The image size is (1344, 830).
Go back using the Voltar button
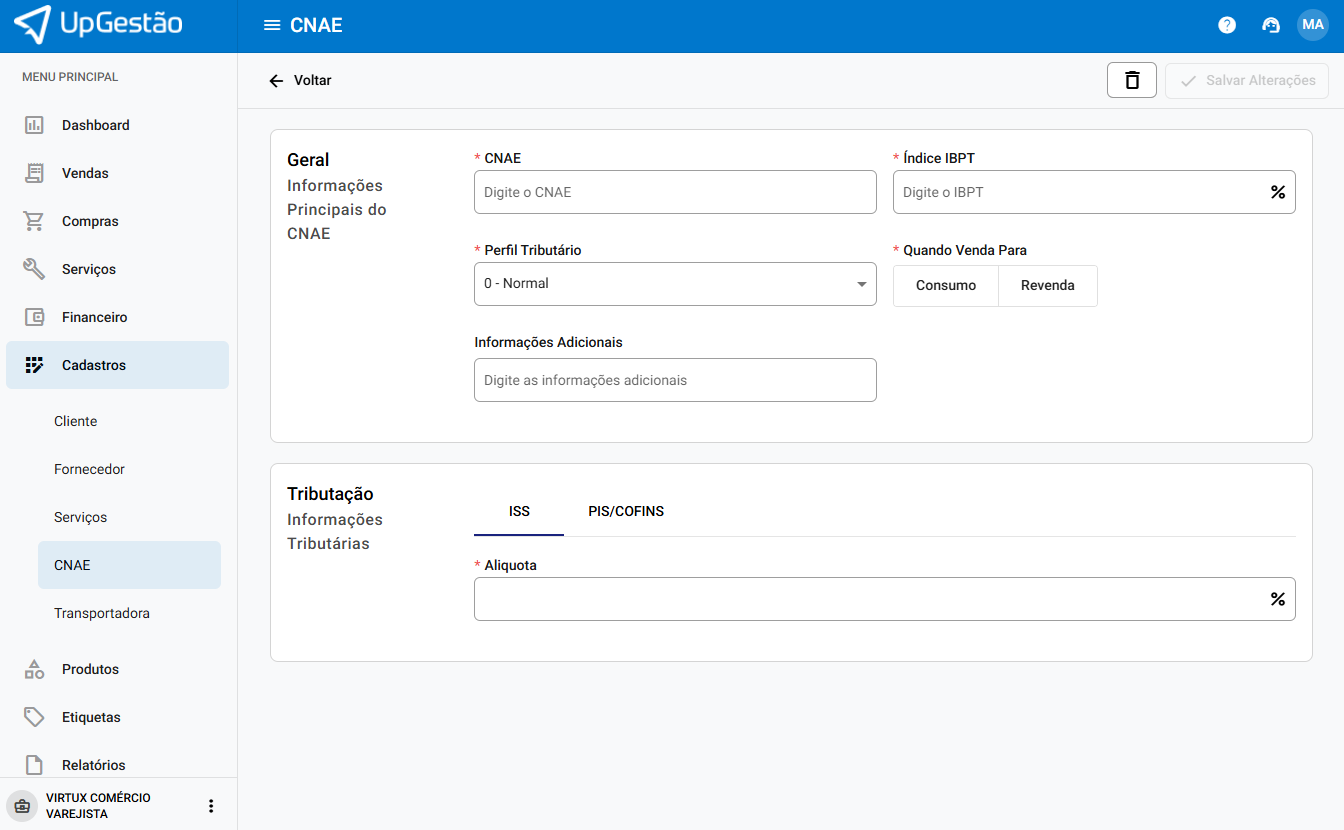[x=300, y=80]
